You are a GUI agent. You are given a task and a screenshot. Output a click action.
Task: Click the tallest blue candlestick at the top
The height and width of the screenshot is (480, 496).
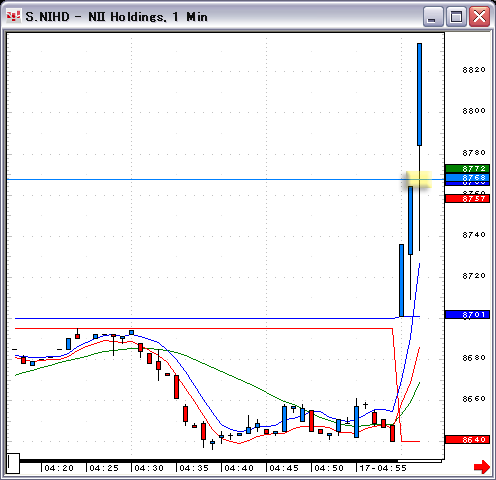click(x=419, y=94)
